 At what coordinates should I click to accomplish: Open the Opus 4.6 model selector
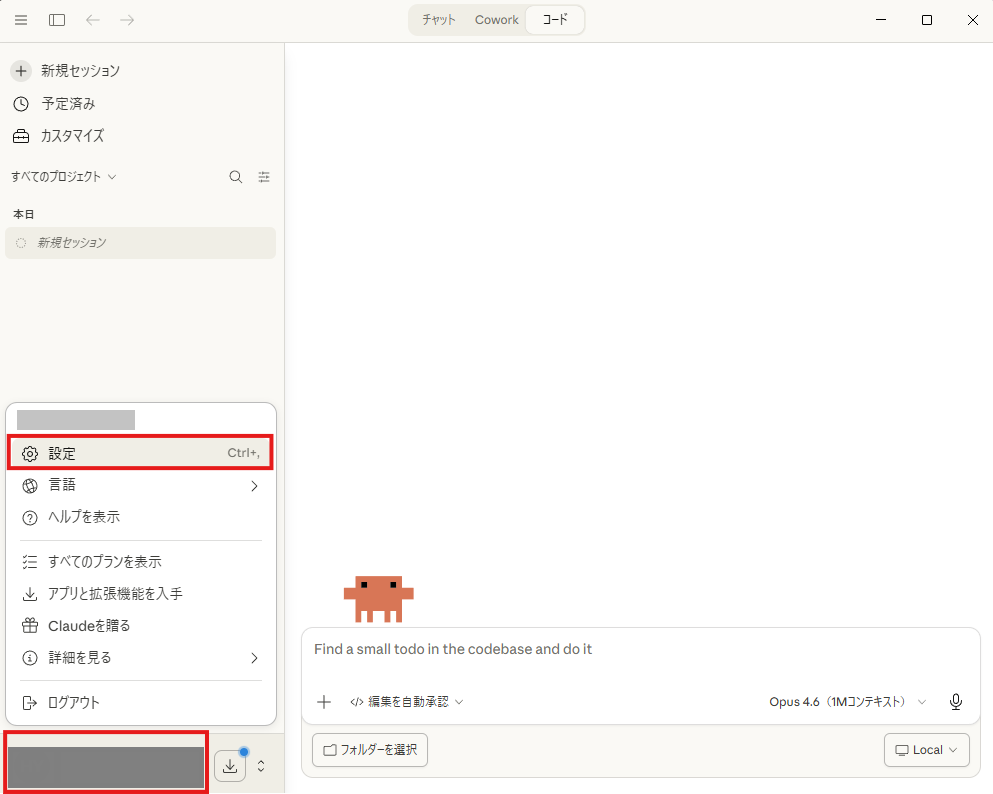tap(847, 702)
